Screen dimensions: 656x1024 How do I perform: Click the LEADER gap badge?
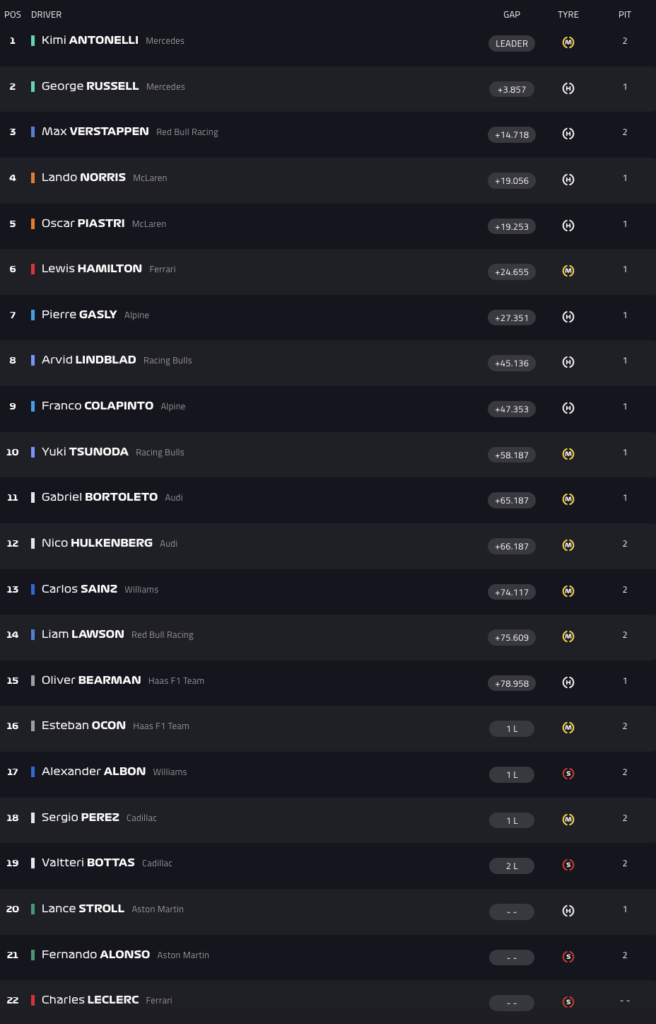(x=512, y=43)
